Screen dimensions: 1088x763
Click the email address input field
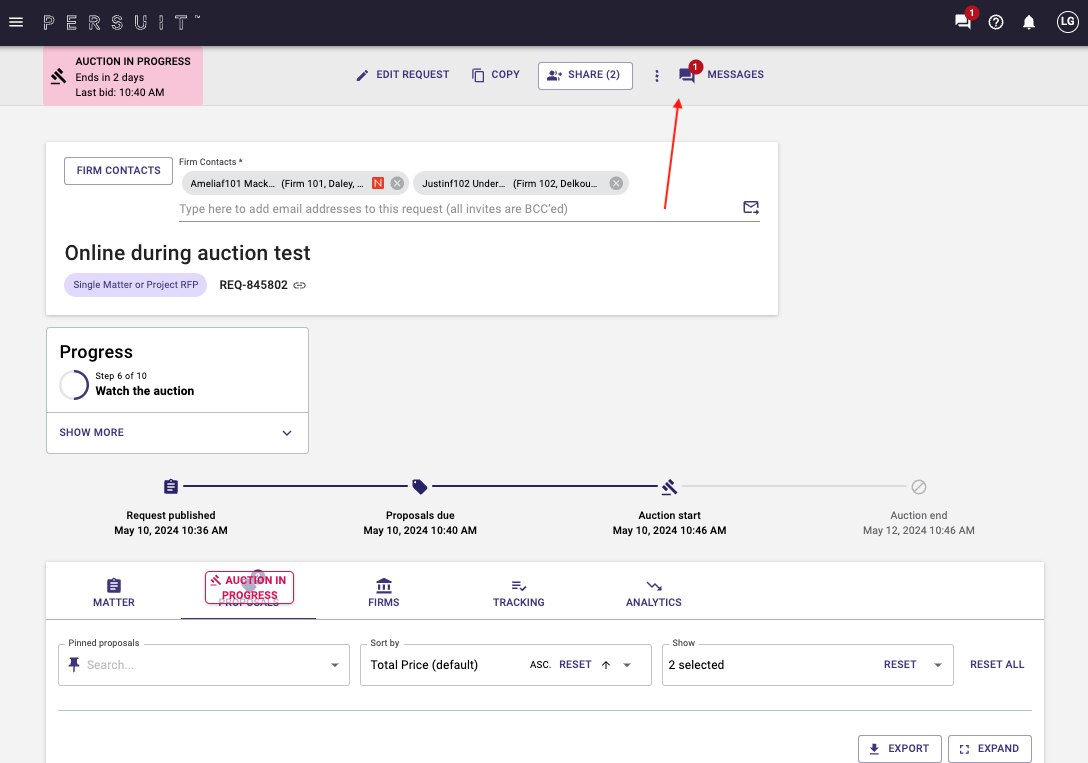[x=458, y=209]
